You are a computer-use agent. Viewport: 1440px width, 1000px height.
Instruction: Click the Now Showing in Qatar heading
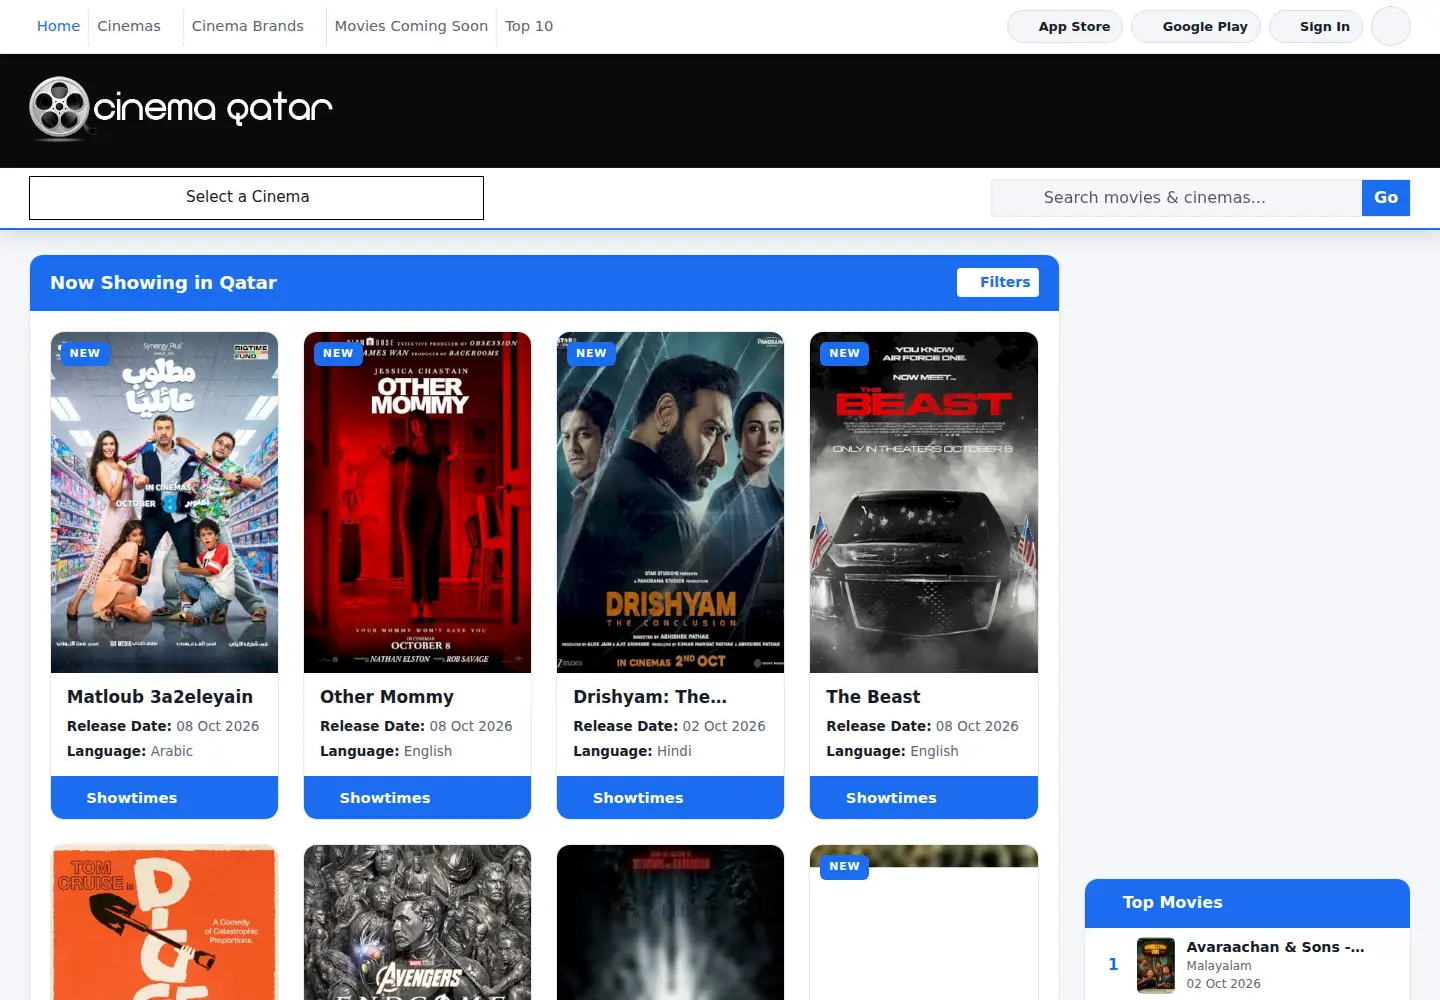point(163,283)
